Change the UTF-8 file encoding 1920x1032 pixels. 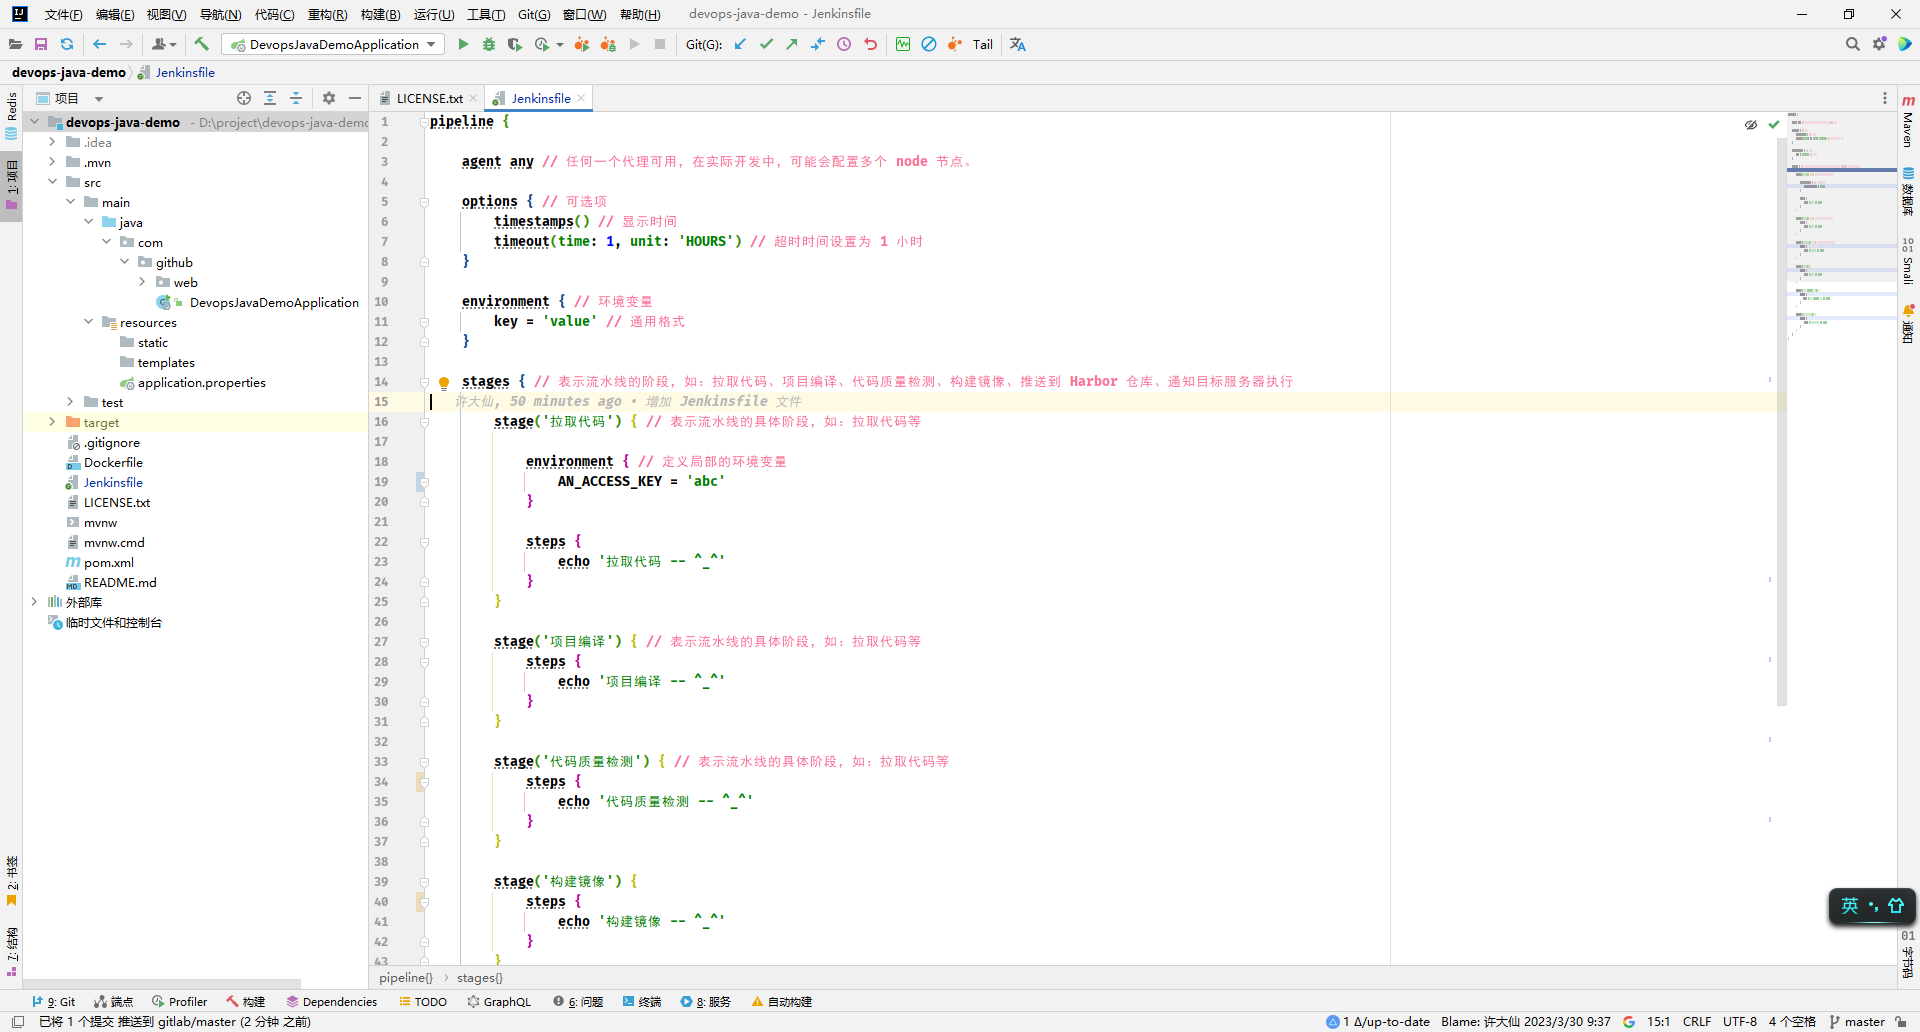point(1740,1022)
